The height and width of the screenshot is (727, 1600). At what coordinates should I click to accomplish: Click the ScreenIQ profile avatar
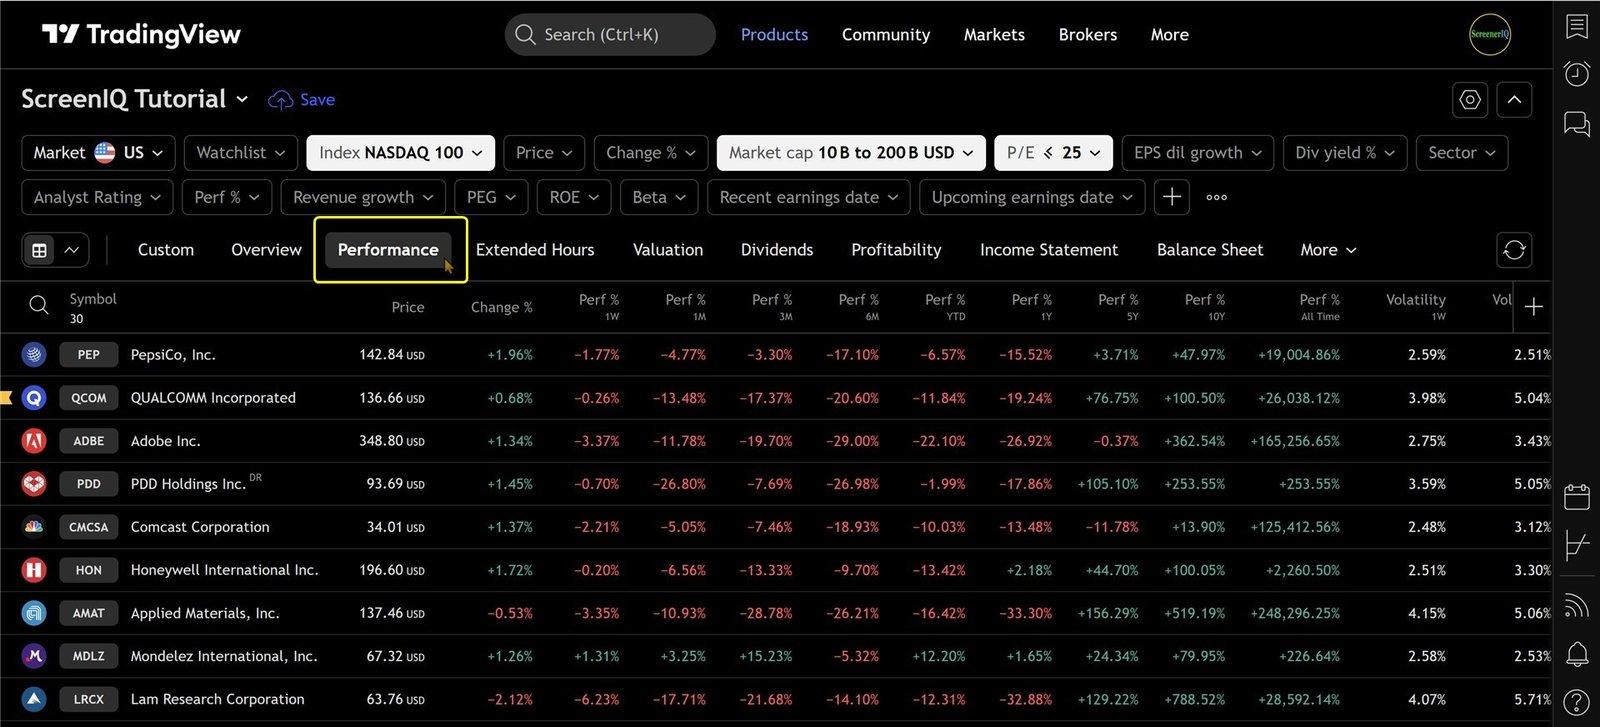pyautogui.click(x=1490, y=35)
